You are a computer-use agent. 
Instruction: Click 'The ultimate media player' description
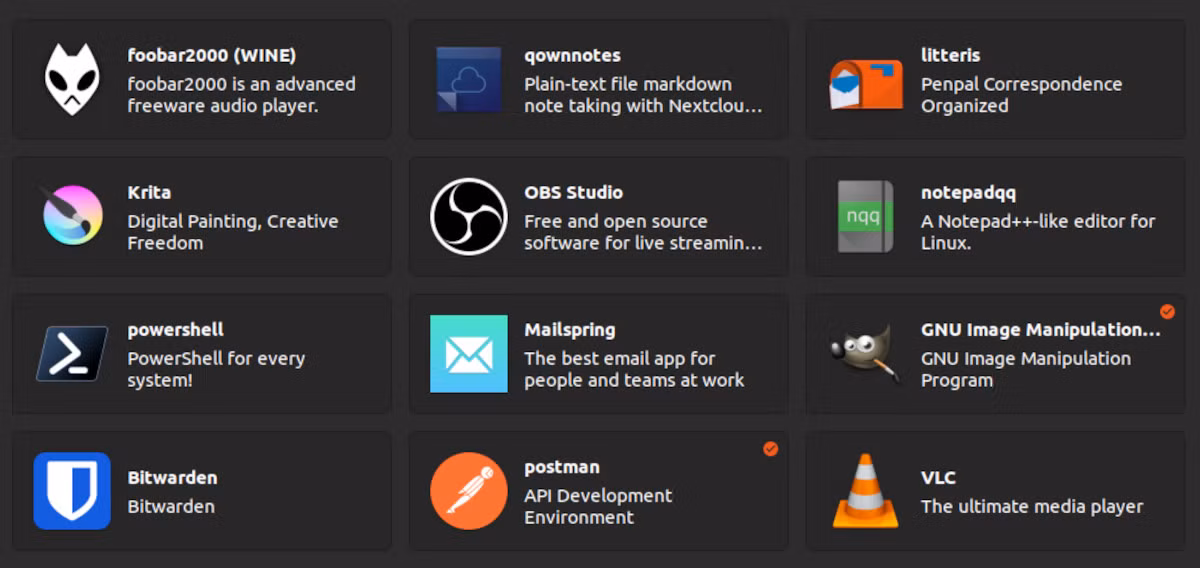point(1032,506)
